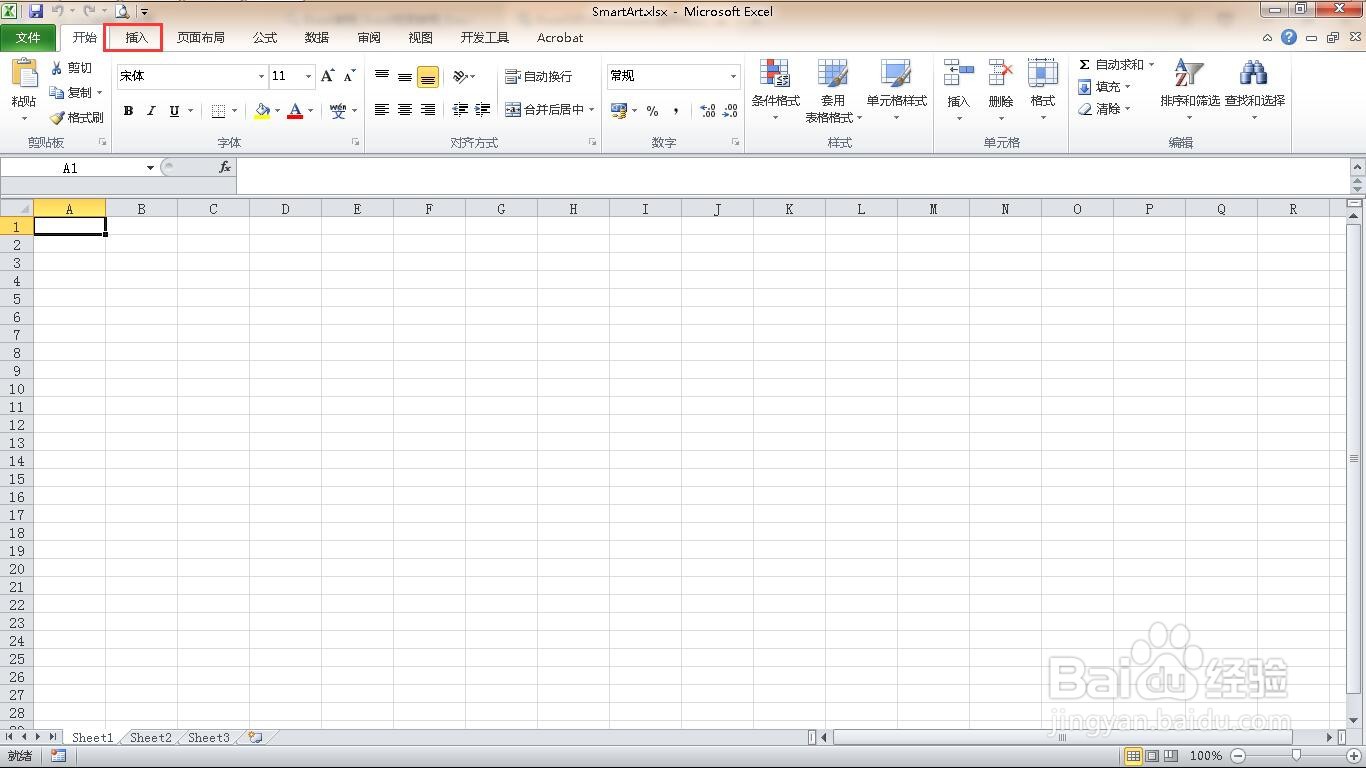Increase font size with large A icon

[327, 76]
